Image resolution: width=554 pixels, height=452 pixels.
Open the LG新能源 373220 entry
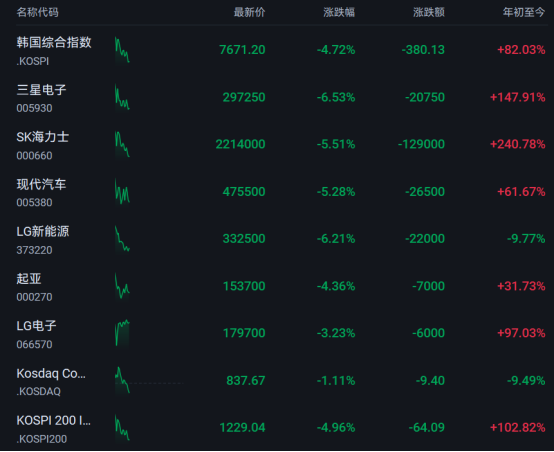tap(43, 240)
